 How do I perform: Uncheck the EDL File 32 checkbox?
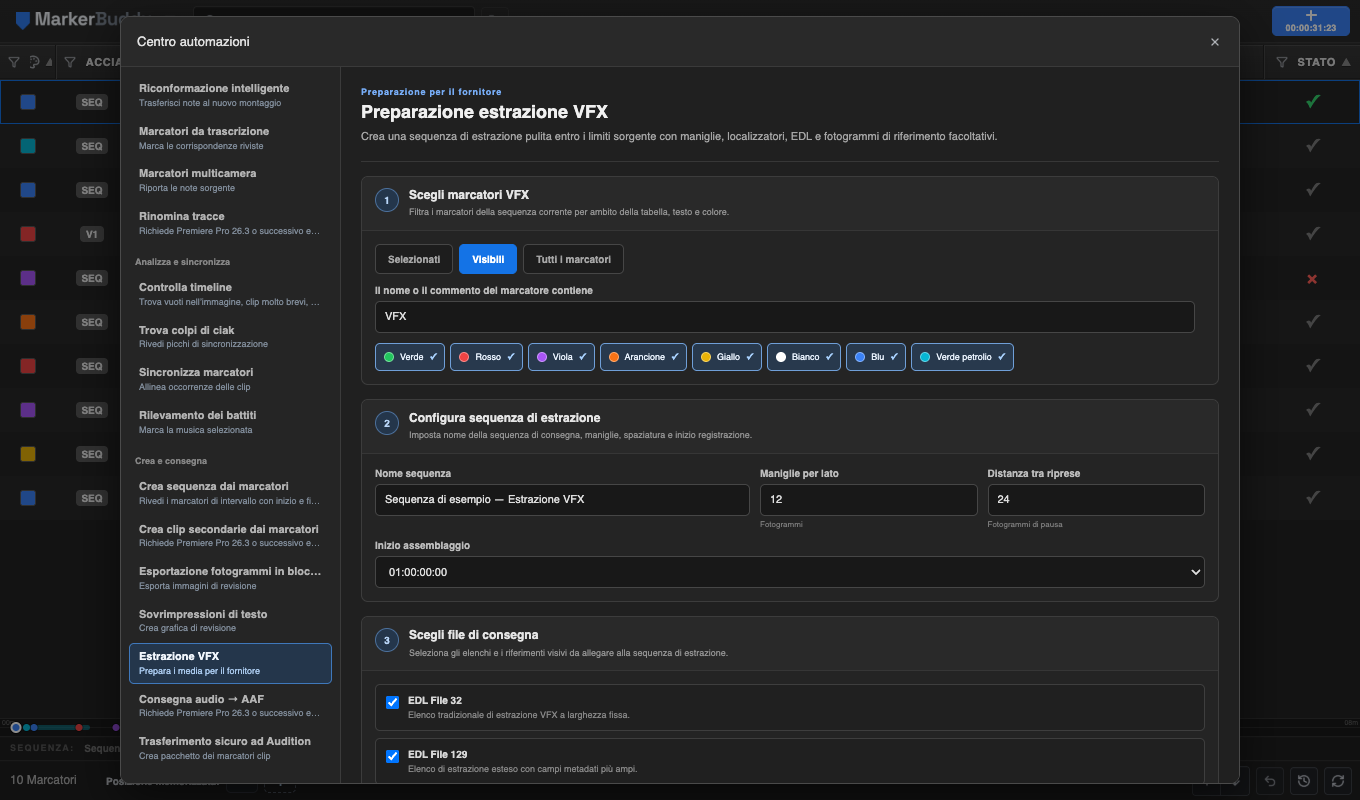393,702
